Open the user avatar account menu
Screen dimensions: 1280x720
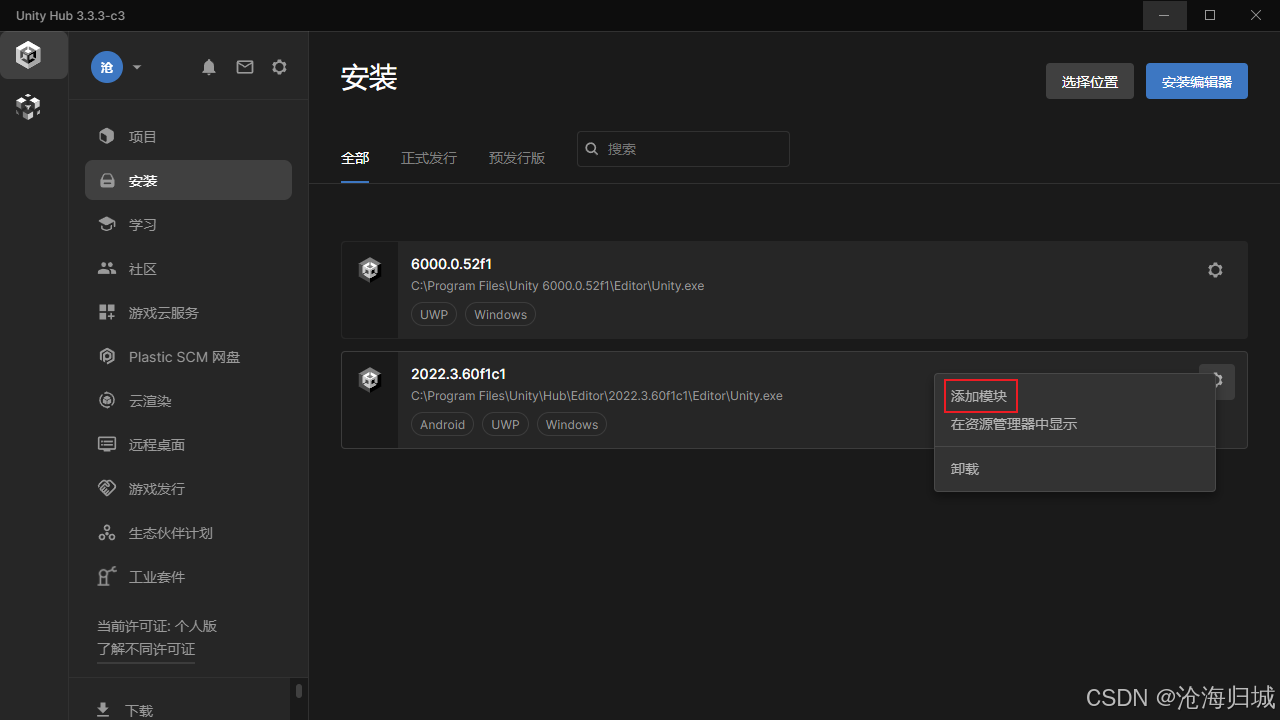[107, 67]
